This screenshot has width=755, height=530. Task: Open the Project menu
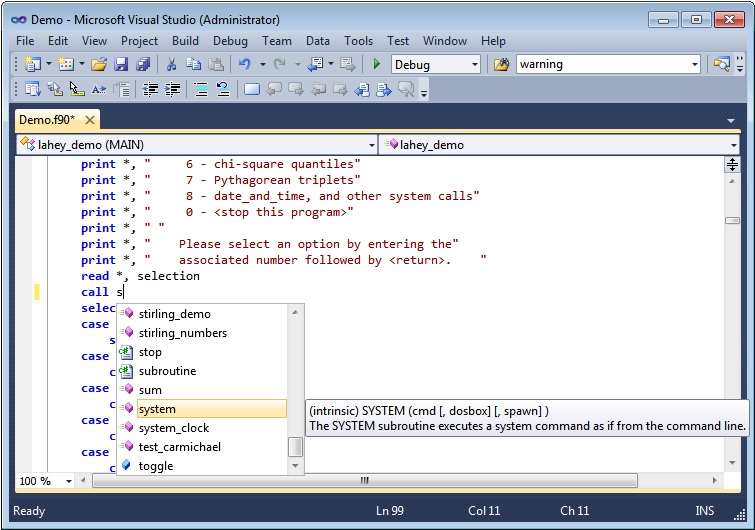(x=139, y=41)
